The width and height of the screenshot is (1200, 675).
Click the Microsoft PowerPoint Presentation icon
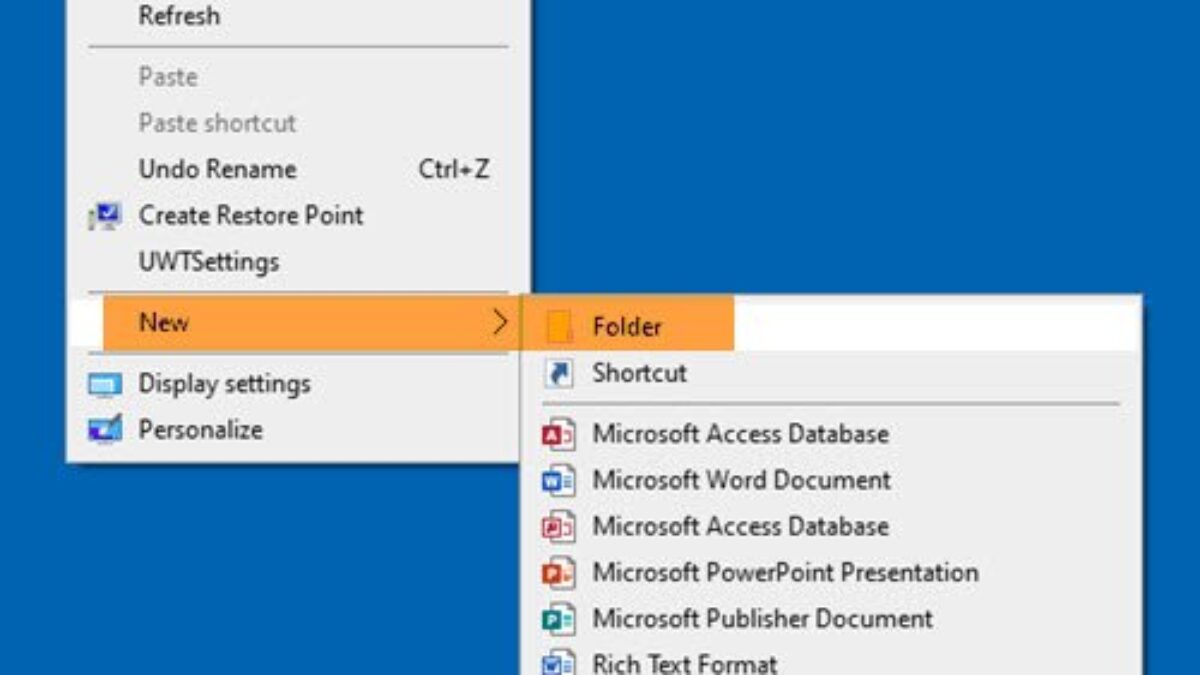tap(558, 573)
